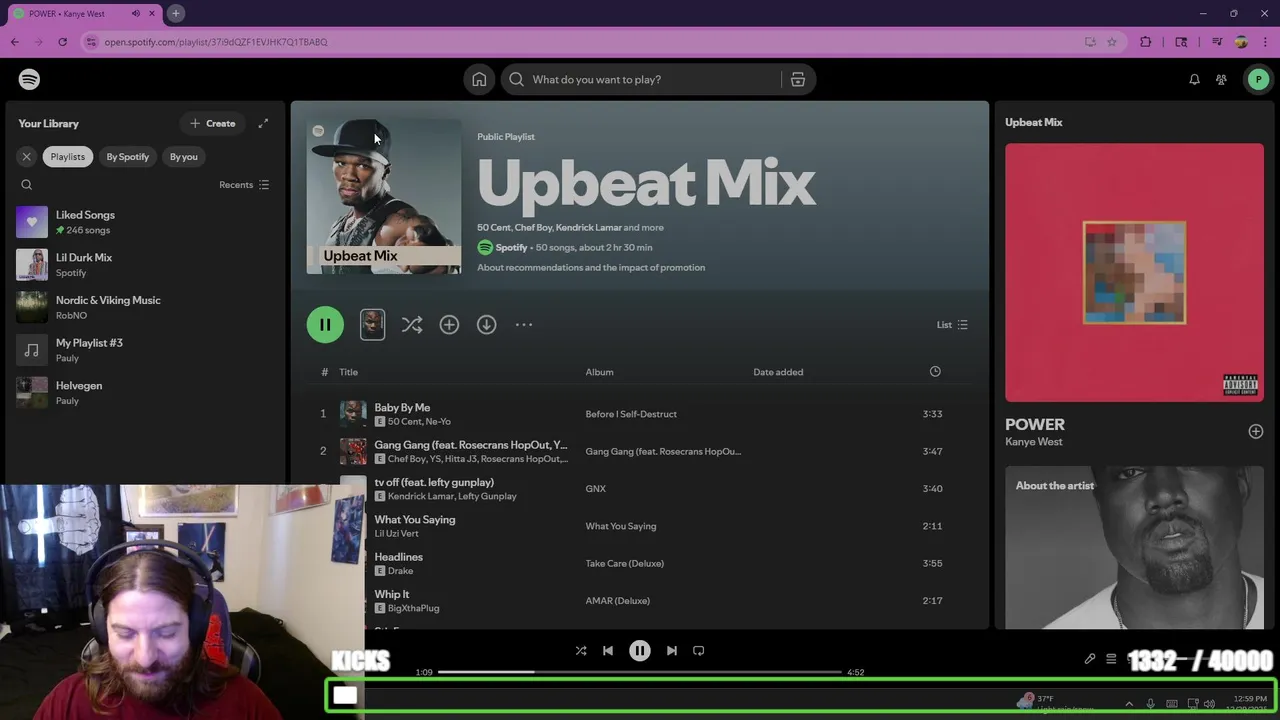Select the Gang Gang track row
Viewport: 1280px width, 720px height.
click(x=640, y=451)
